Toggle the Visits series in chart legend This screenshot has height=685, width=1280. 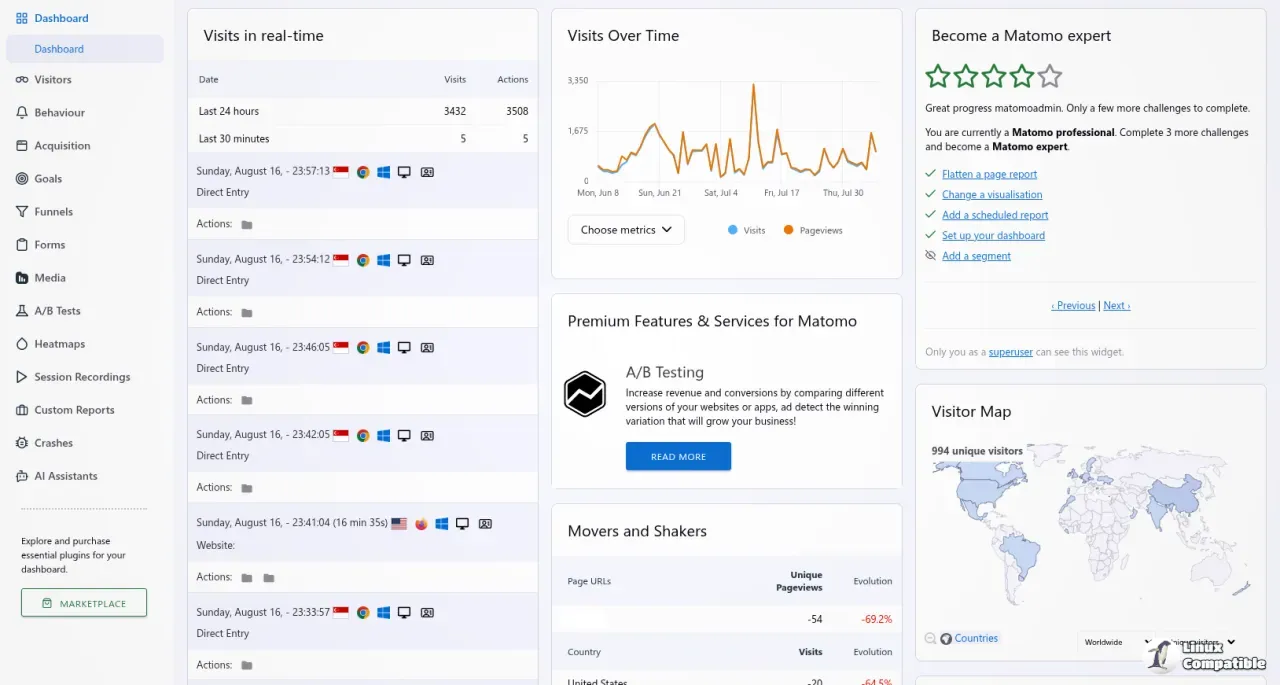[x=746, y=230]
